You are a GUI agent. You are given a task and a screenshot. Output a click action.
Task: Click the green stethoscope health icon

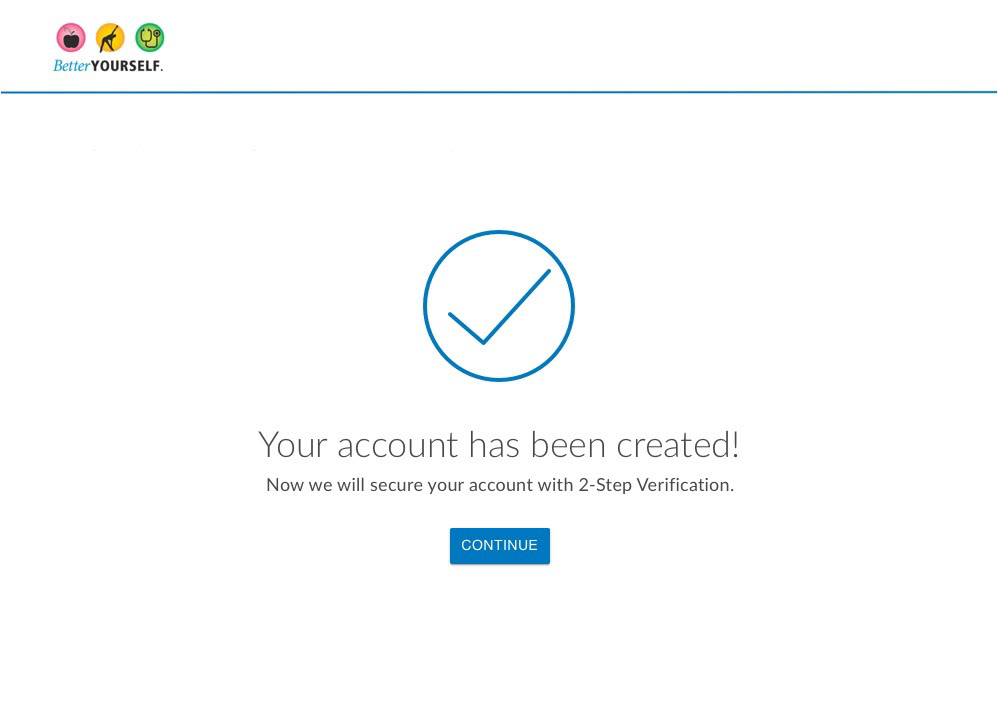click(150, 38)
